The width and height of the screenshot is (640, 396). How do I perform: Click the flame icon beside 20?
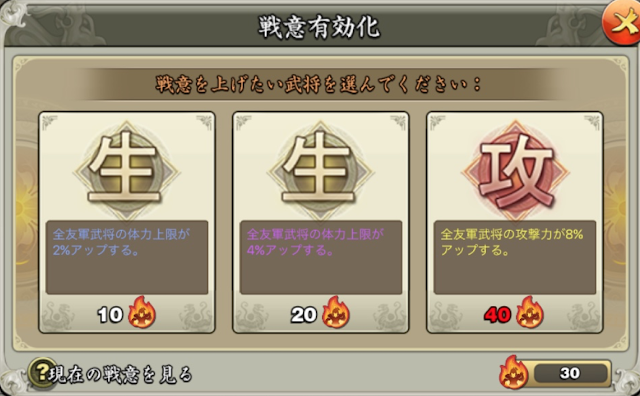(x=336, y=312)
